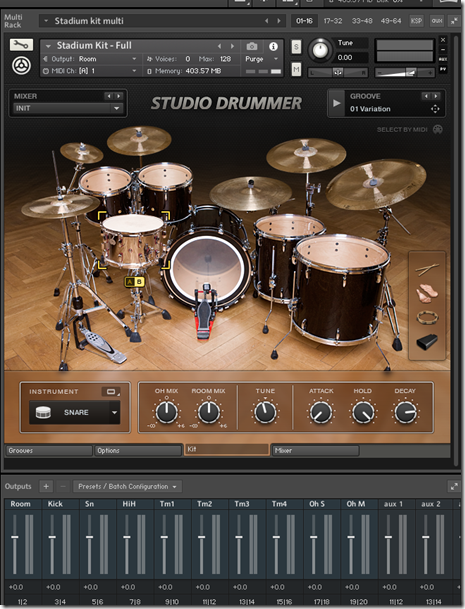Select the tambourine percussion icon
Screen dimensions: 465x609
click(427, 317)
